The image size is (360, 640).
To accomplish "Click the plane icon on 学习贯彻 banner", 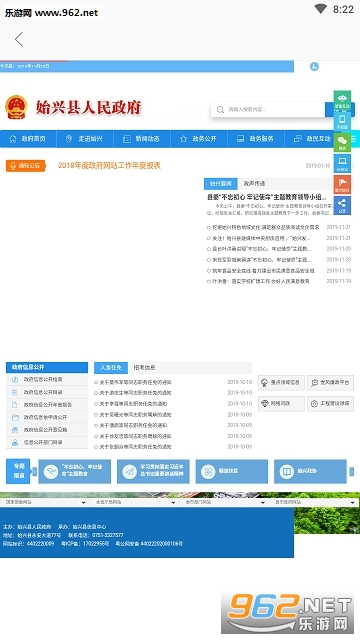I will point(129,472).
